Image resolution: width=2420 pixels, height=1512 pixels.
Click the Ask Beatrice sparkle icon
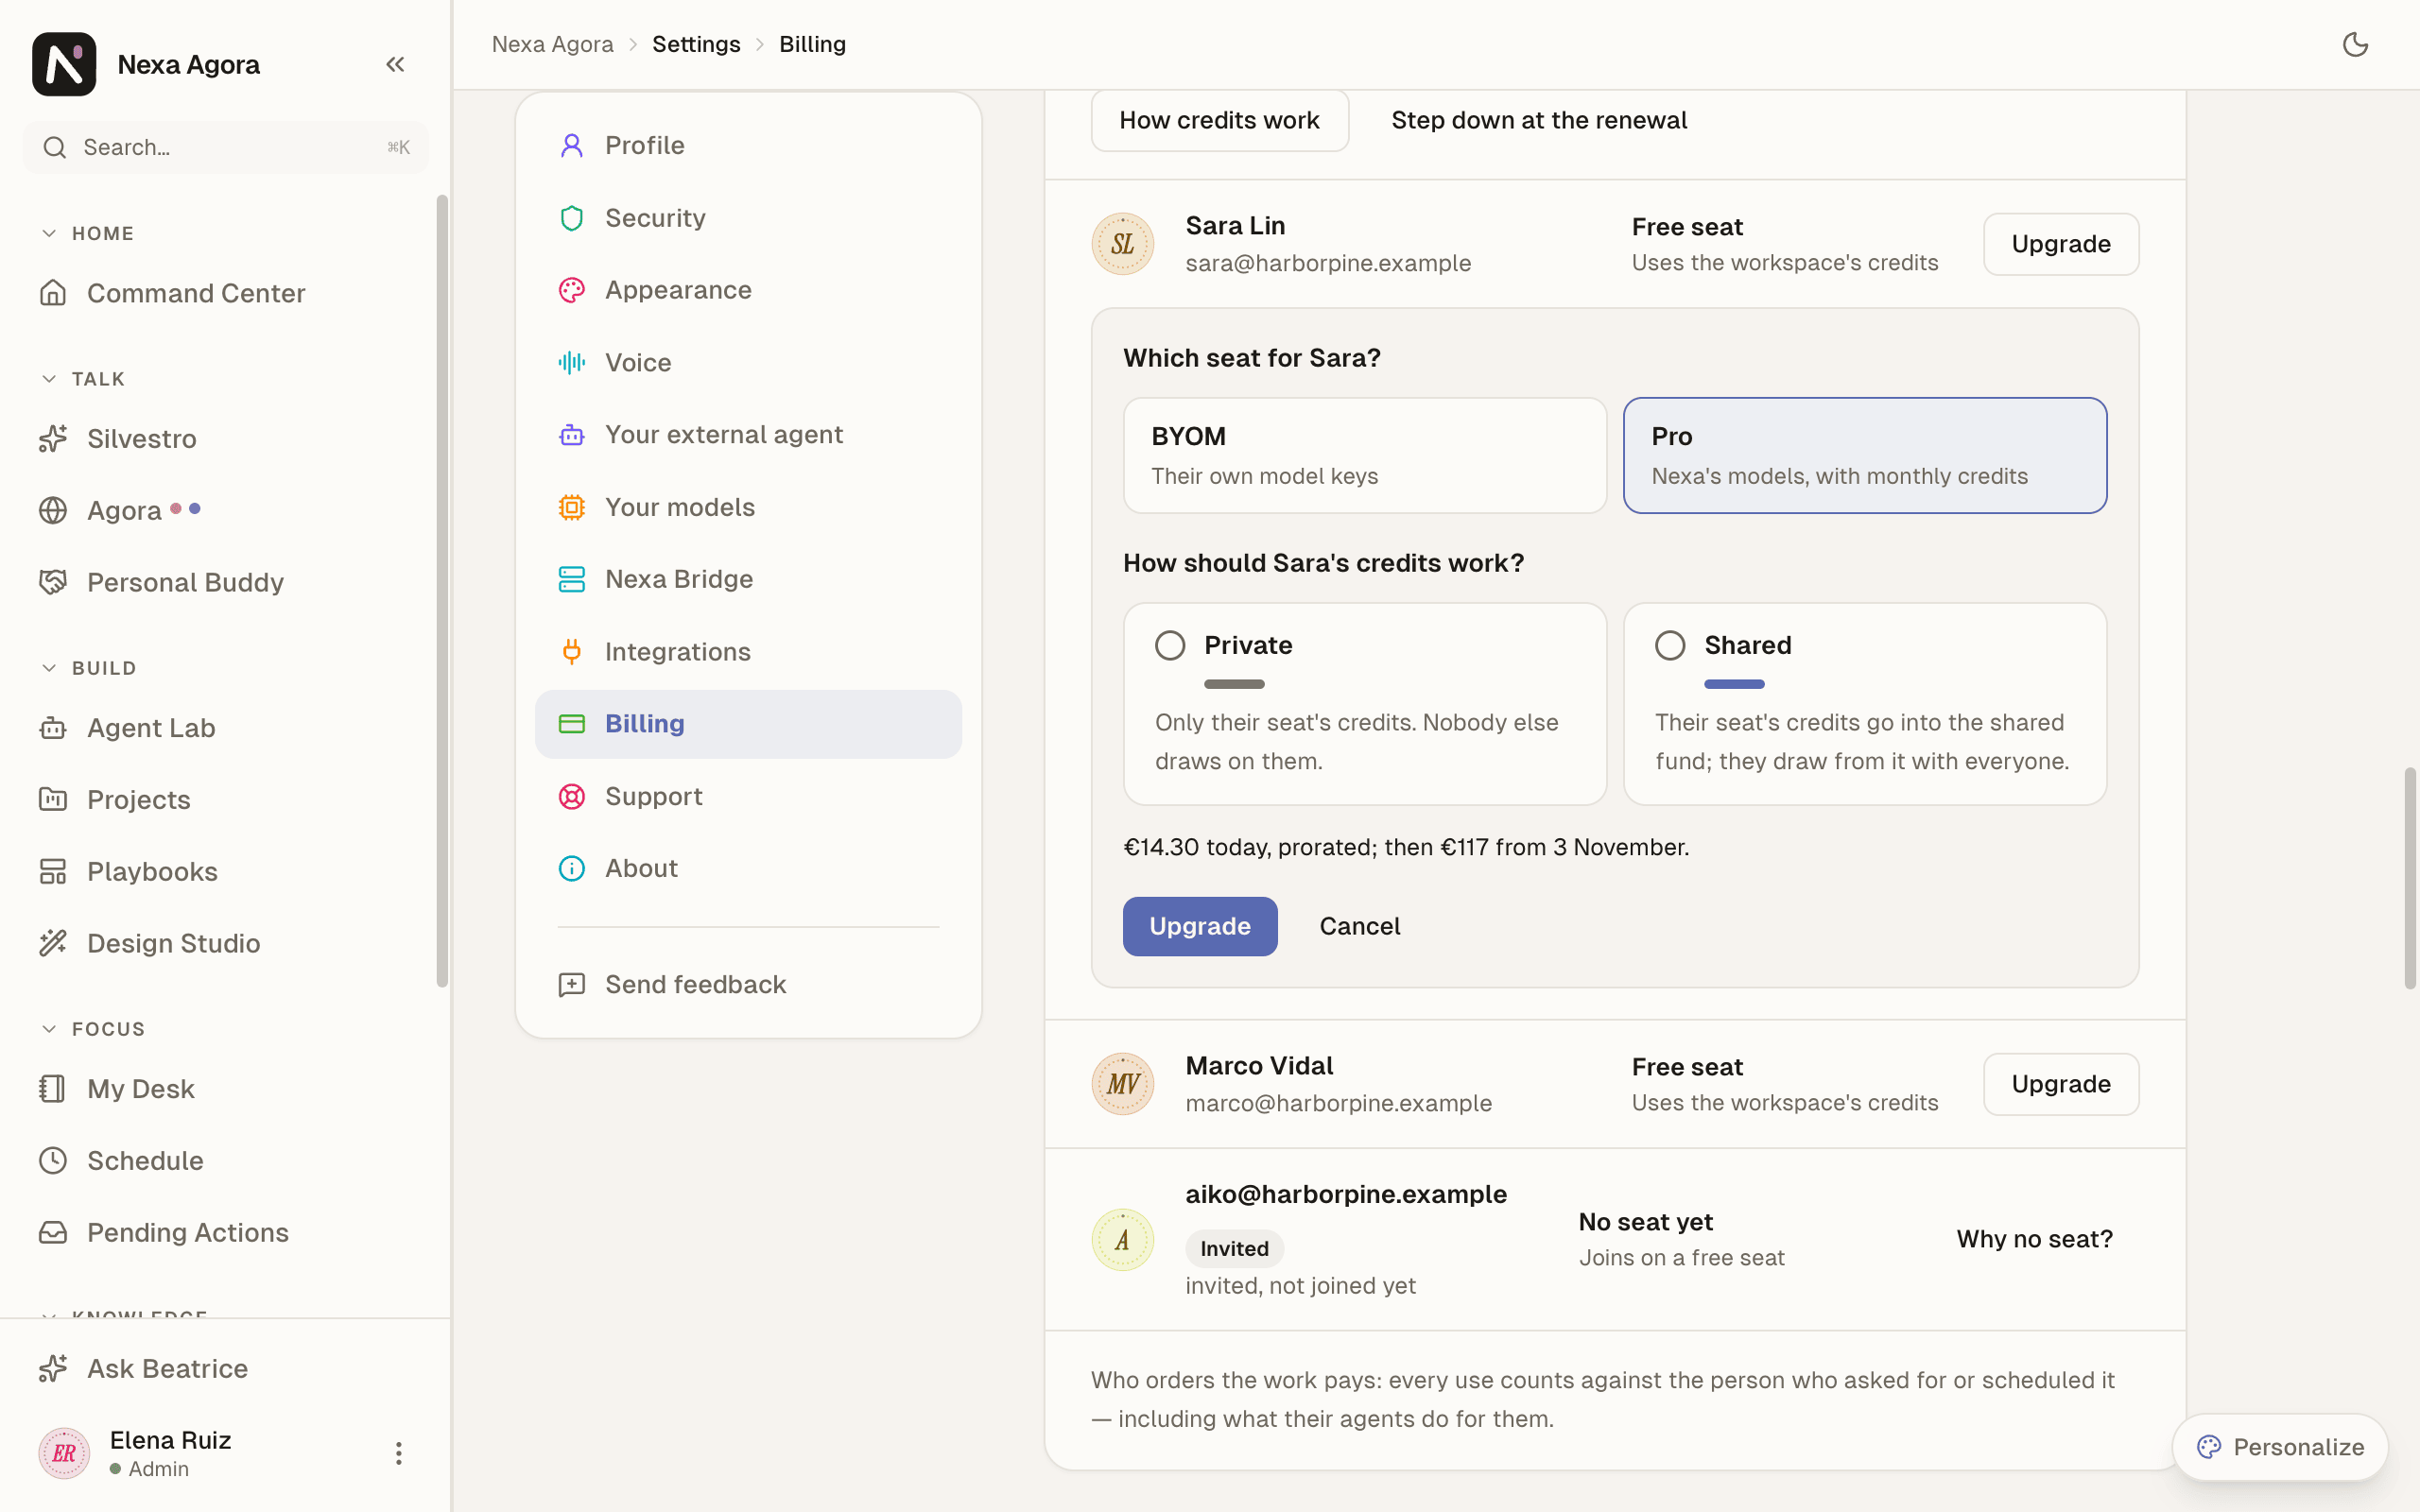click(x=53, y=1369)
